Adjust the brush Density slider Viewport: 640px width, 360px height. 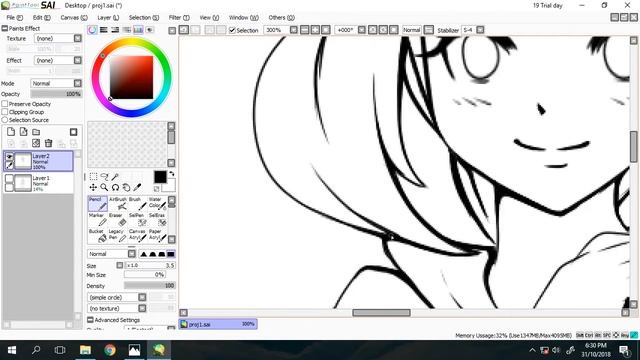click(150, 286)
